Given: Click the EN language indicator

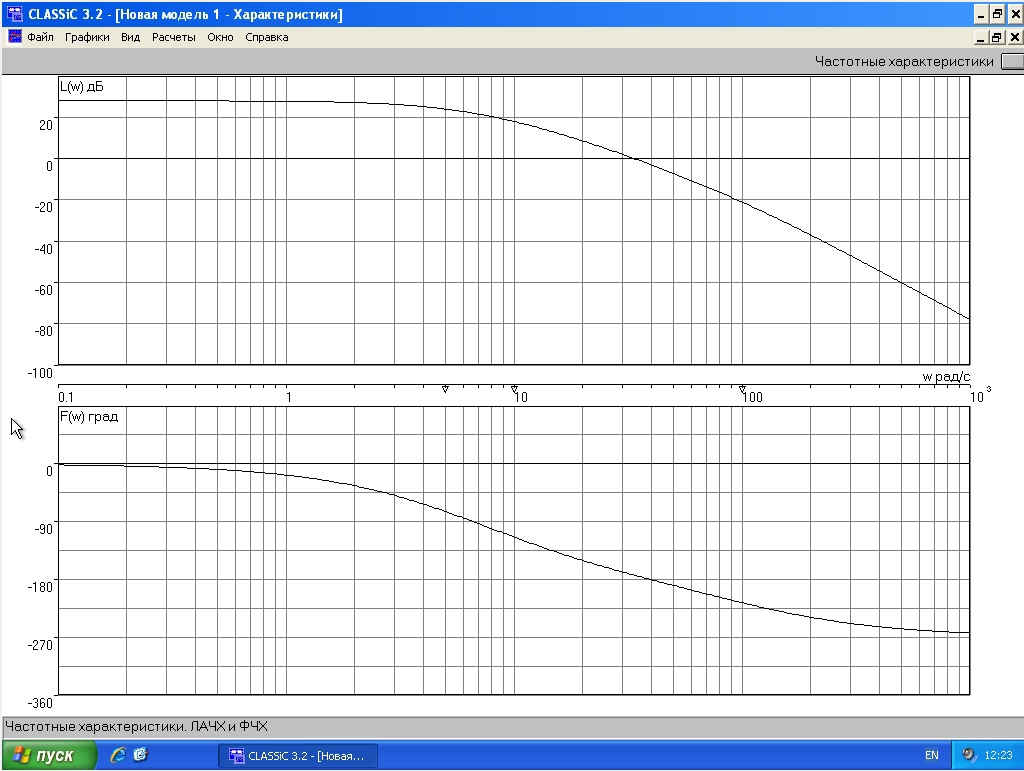Looking at the screenshot, I should pos(931,755).
